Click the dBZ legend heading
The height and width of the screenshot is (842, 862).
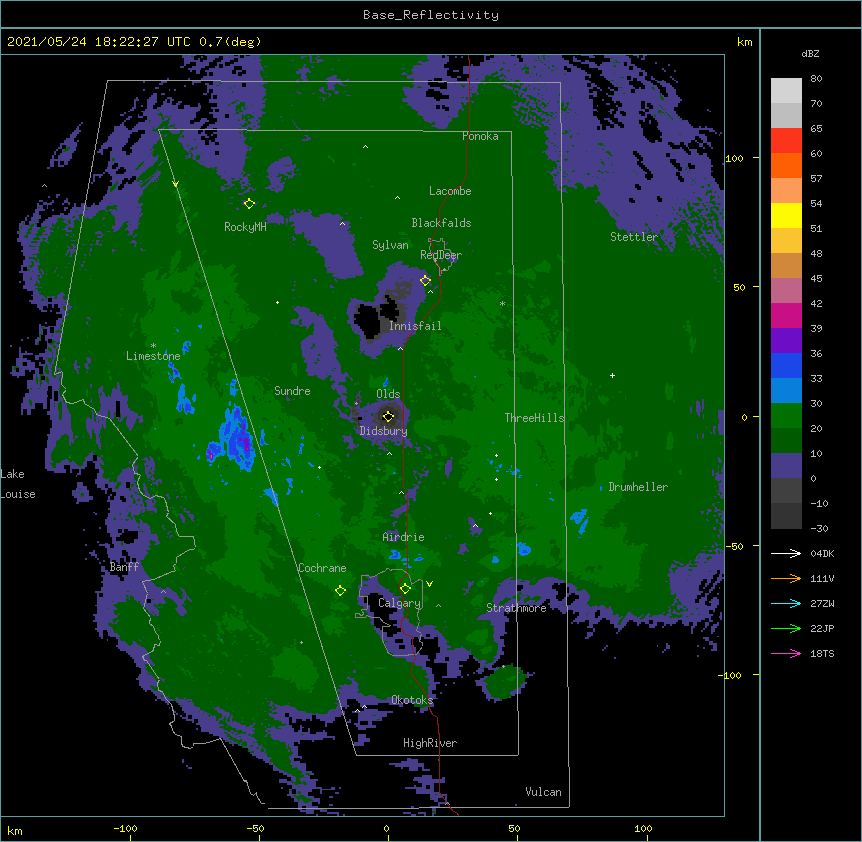(x=810, y=54)
